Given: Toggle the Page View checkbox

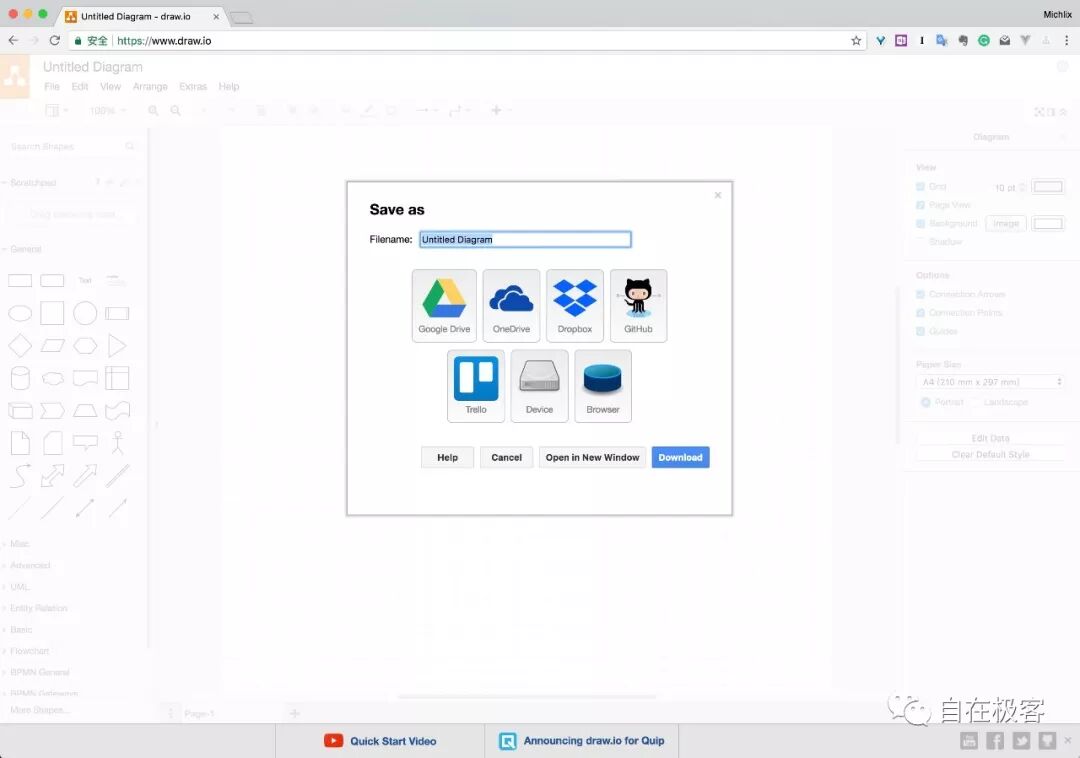Looking at the screenshot, I should click(920, 205).
